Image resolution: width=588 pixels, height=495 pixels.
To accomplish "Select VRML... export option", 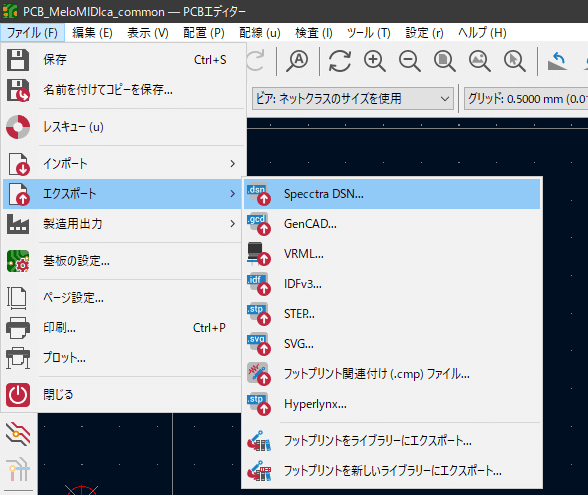I will click(392, 254).
